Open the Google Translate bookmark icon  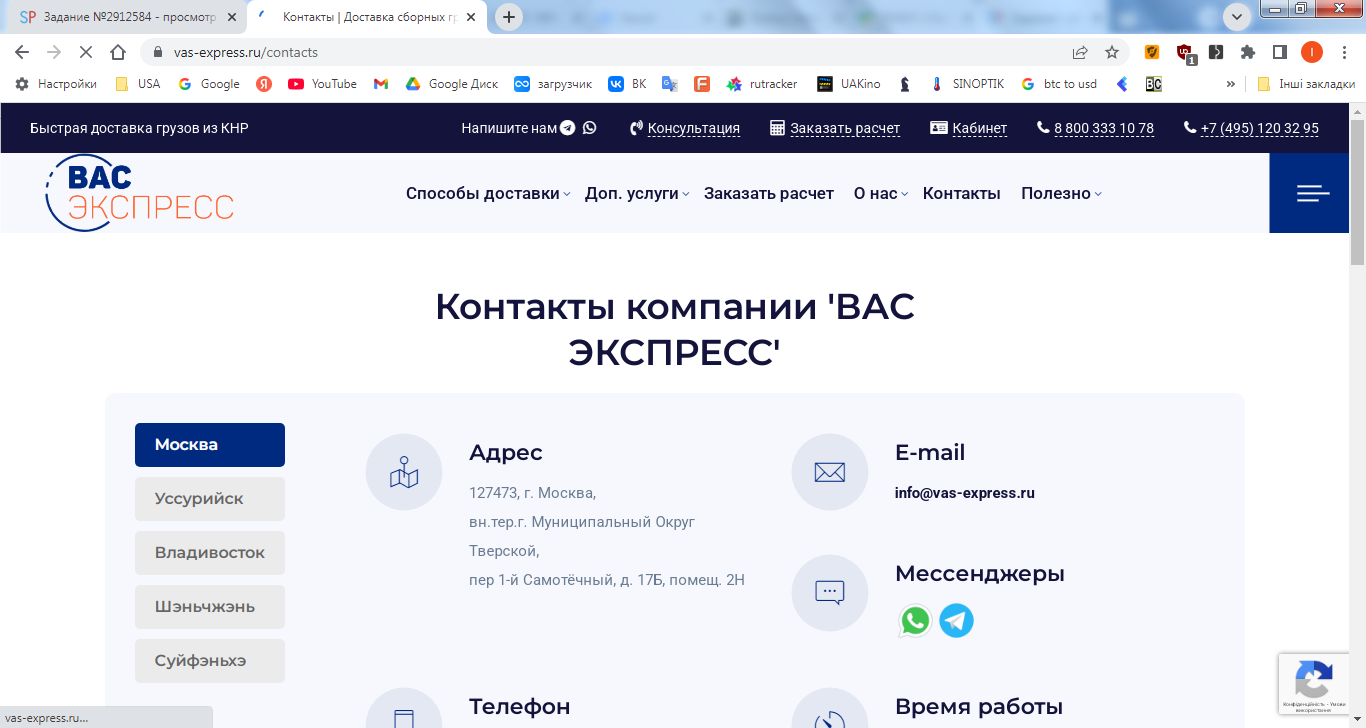point(670,84)
